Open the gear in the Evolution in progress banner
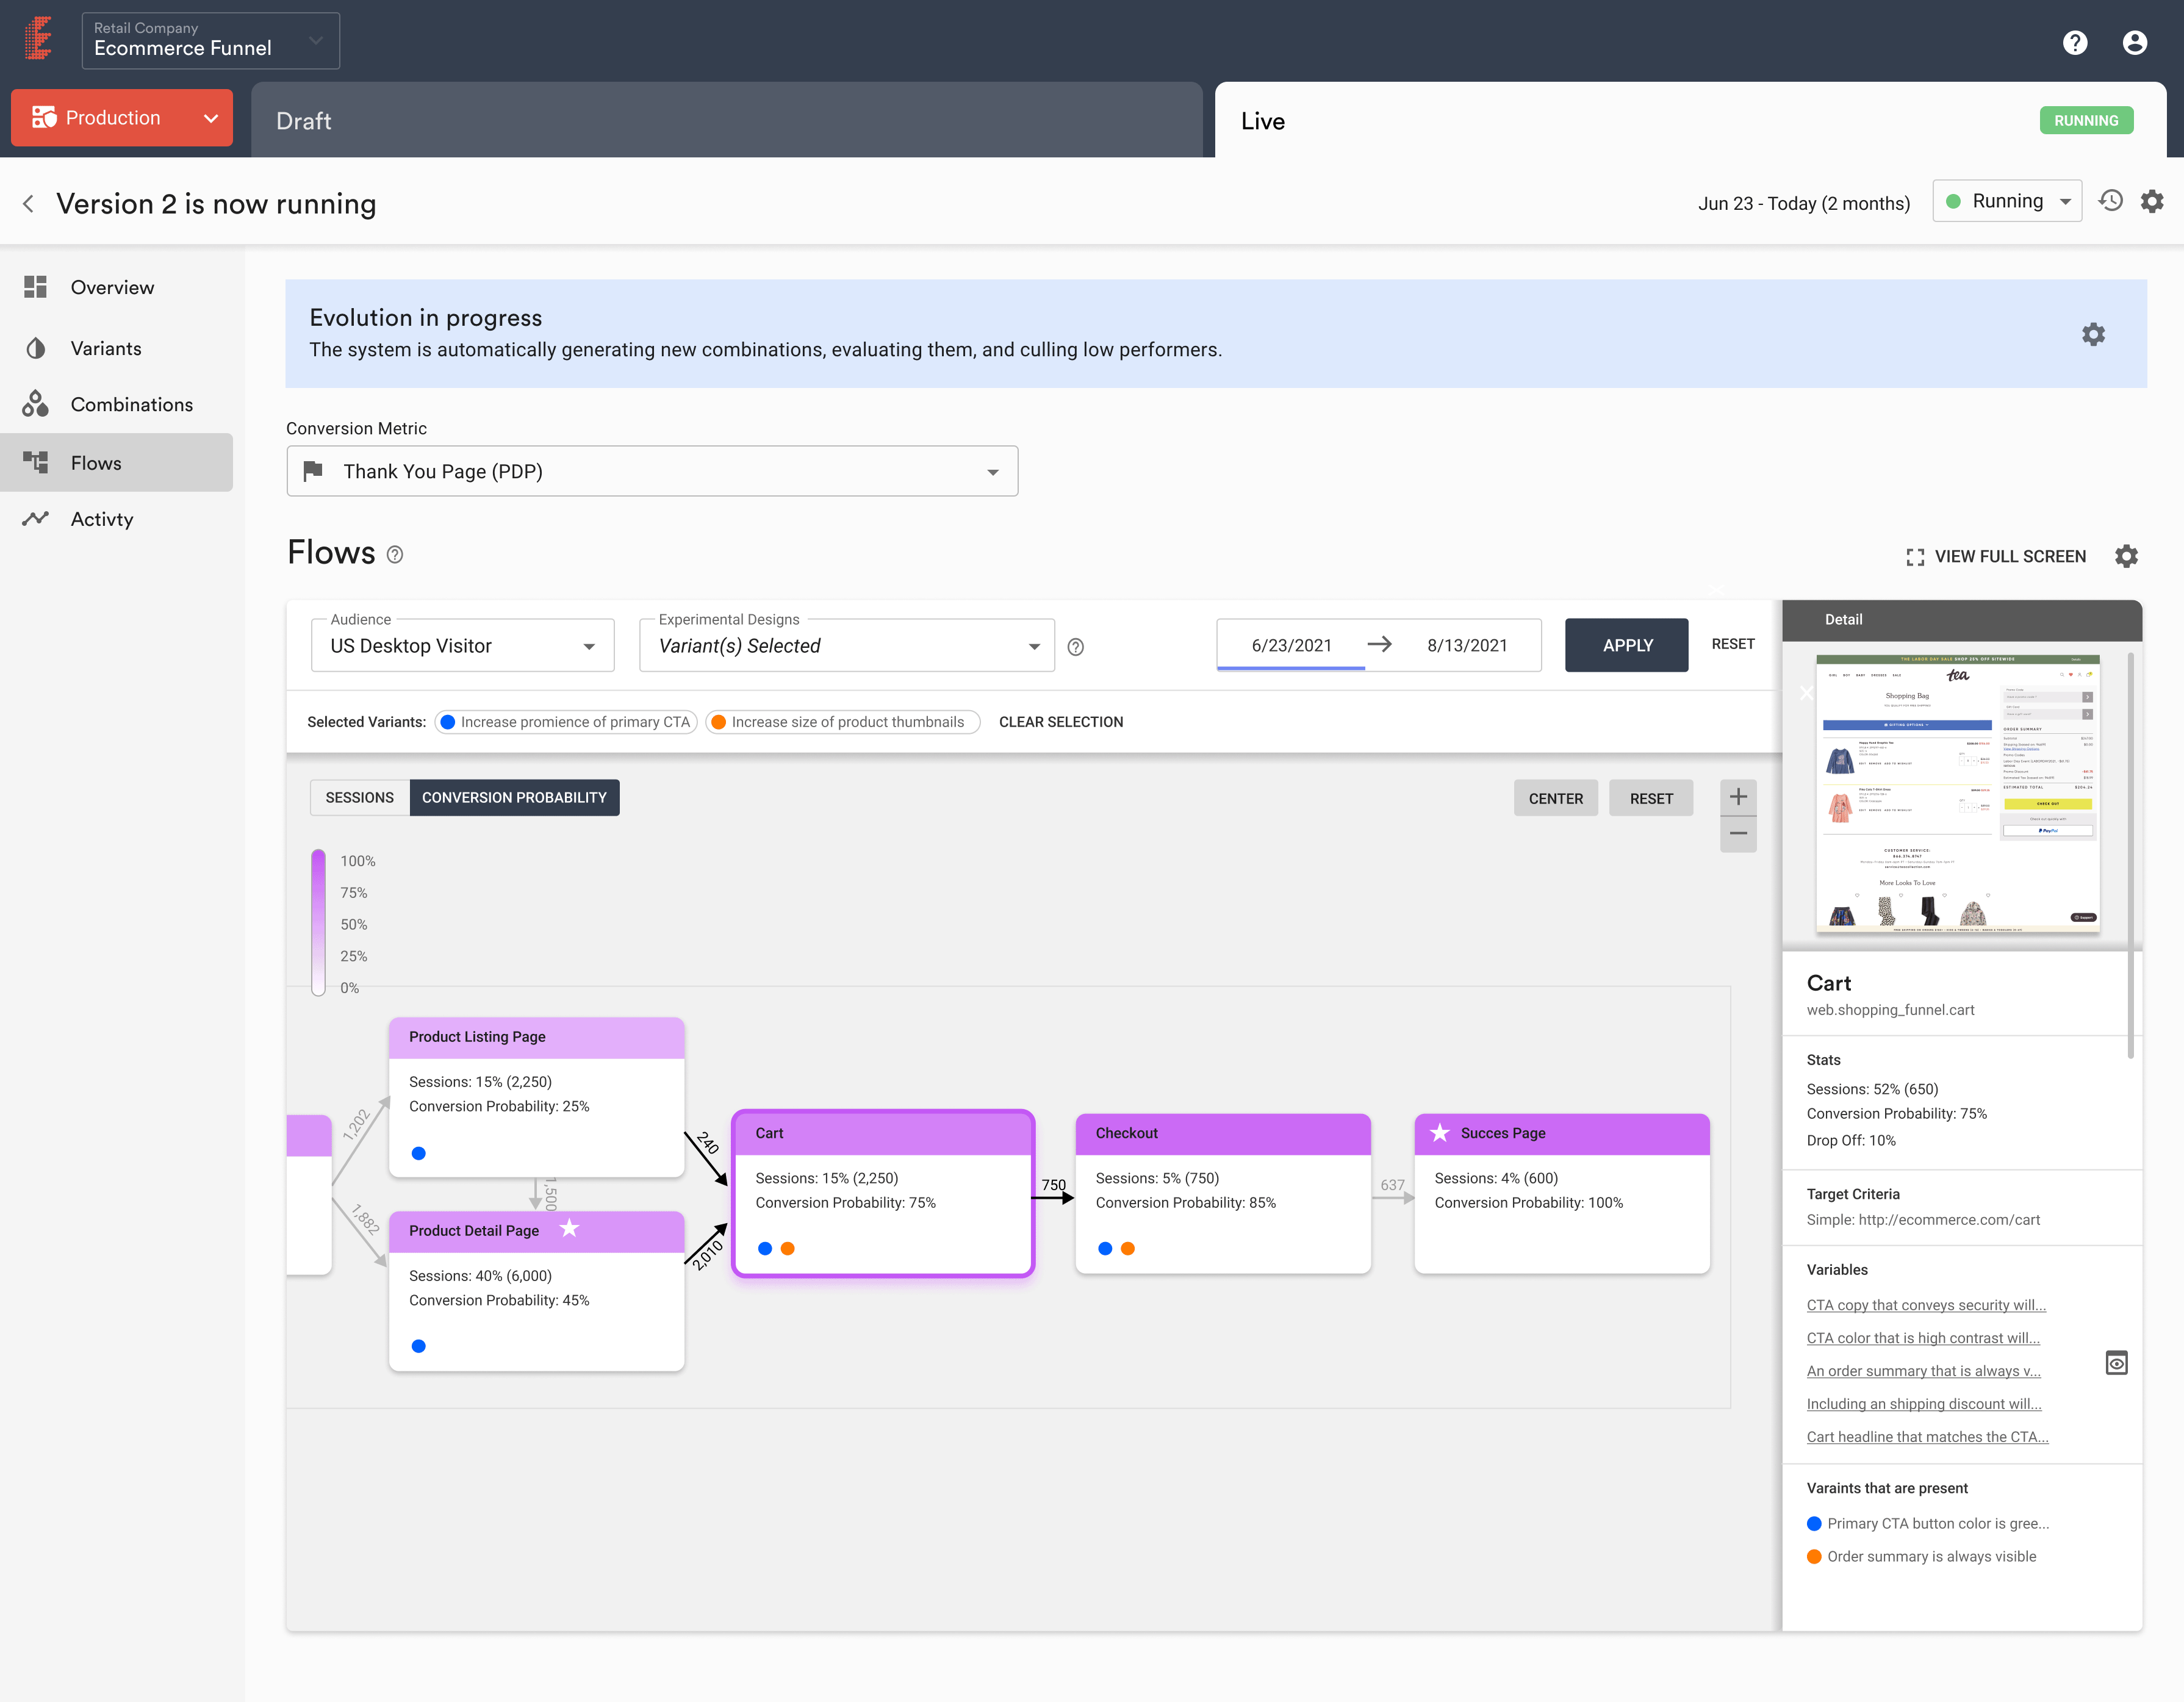Screen dimensions: 2184x1702 point(2093,334)
